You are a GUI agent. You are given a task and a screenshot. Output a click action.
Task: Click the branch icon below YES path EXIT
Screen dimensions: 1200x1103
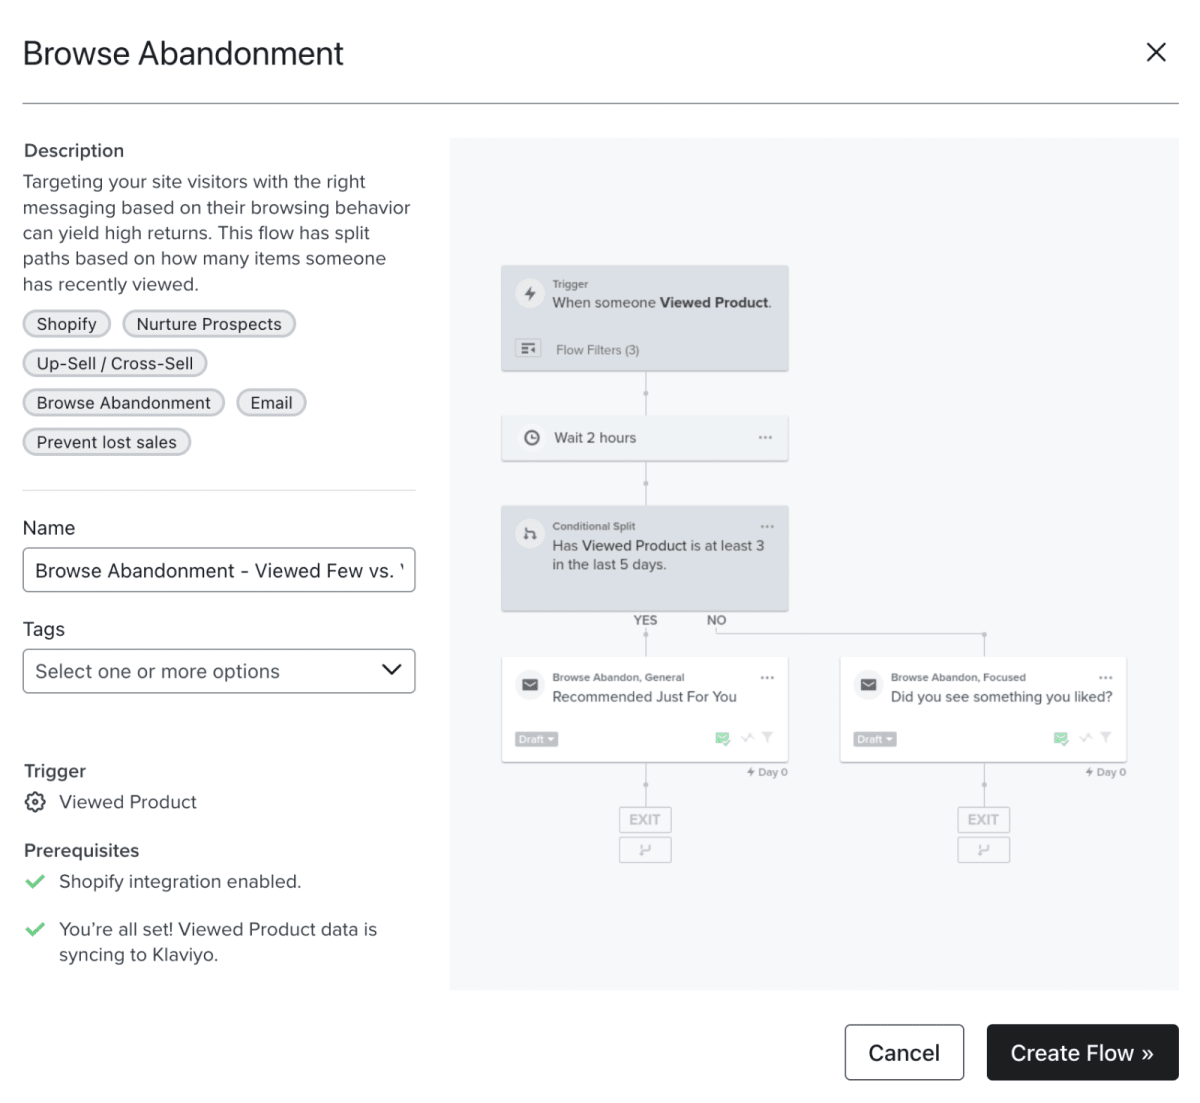[645, 850]
